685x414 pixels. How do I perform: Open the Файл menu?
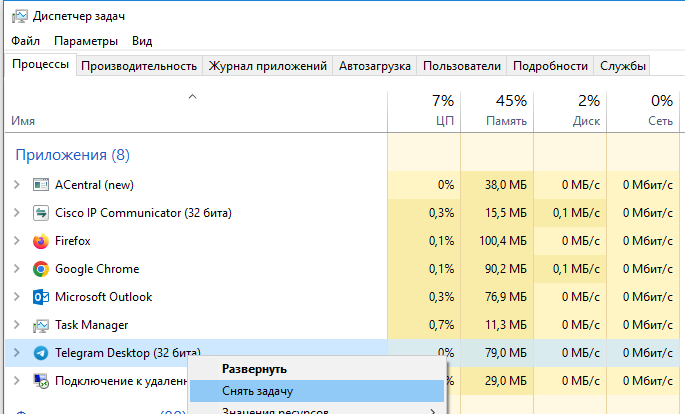[x=25, y=41]
